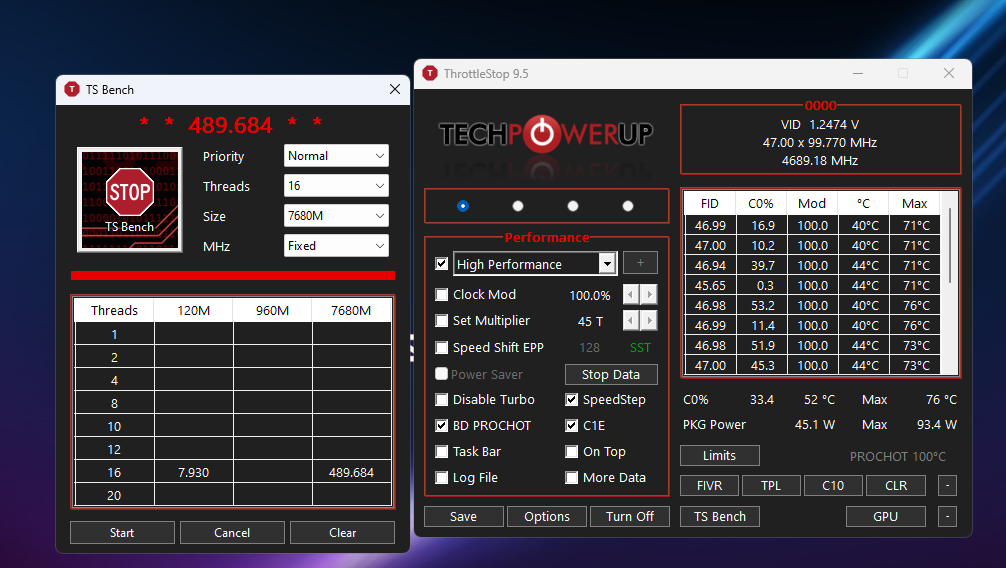This screenshot has height=568, width=1006.
Task: Minimize the ThrottleStop window
Action: (858, 74)
